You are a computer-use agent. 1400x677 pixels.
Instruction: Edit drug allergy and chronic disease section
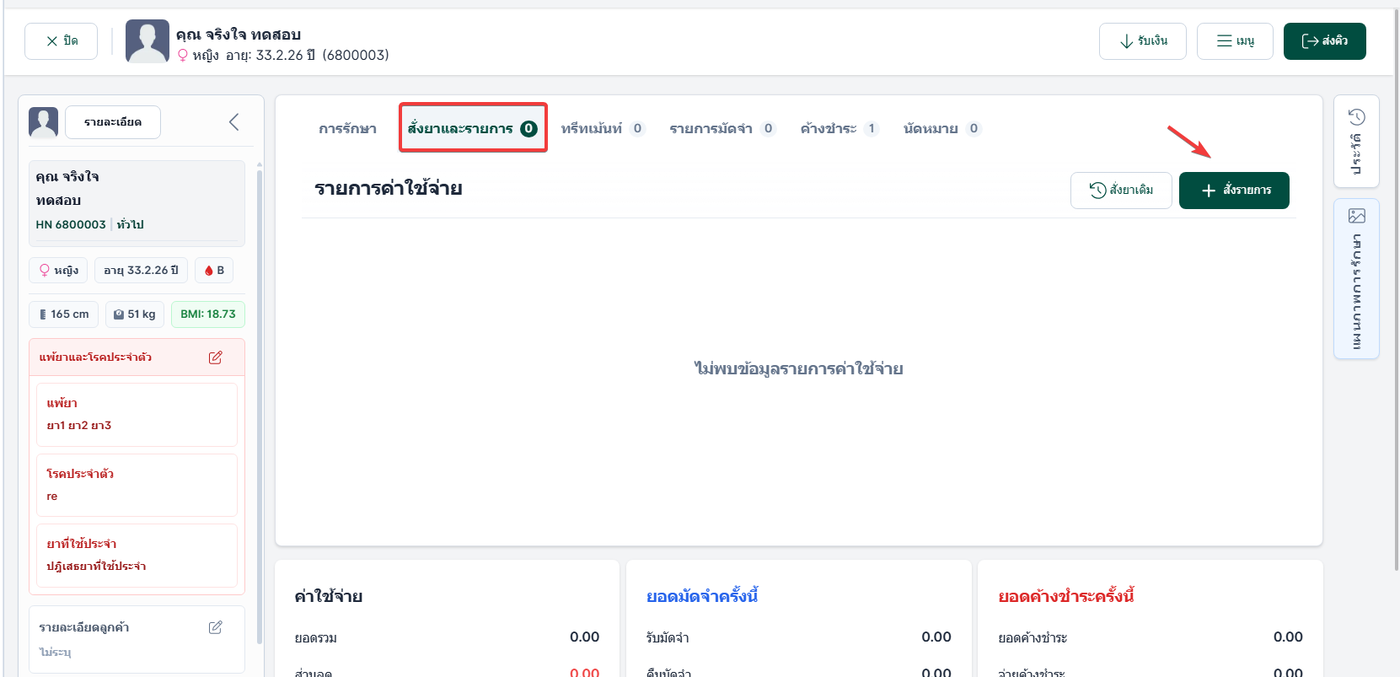click(x=215, y=357)
